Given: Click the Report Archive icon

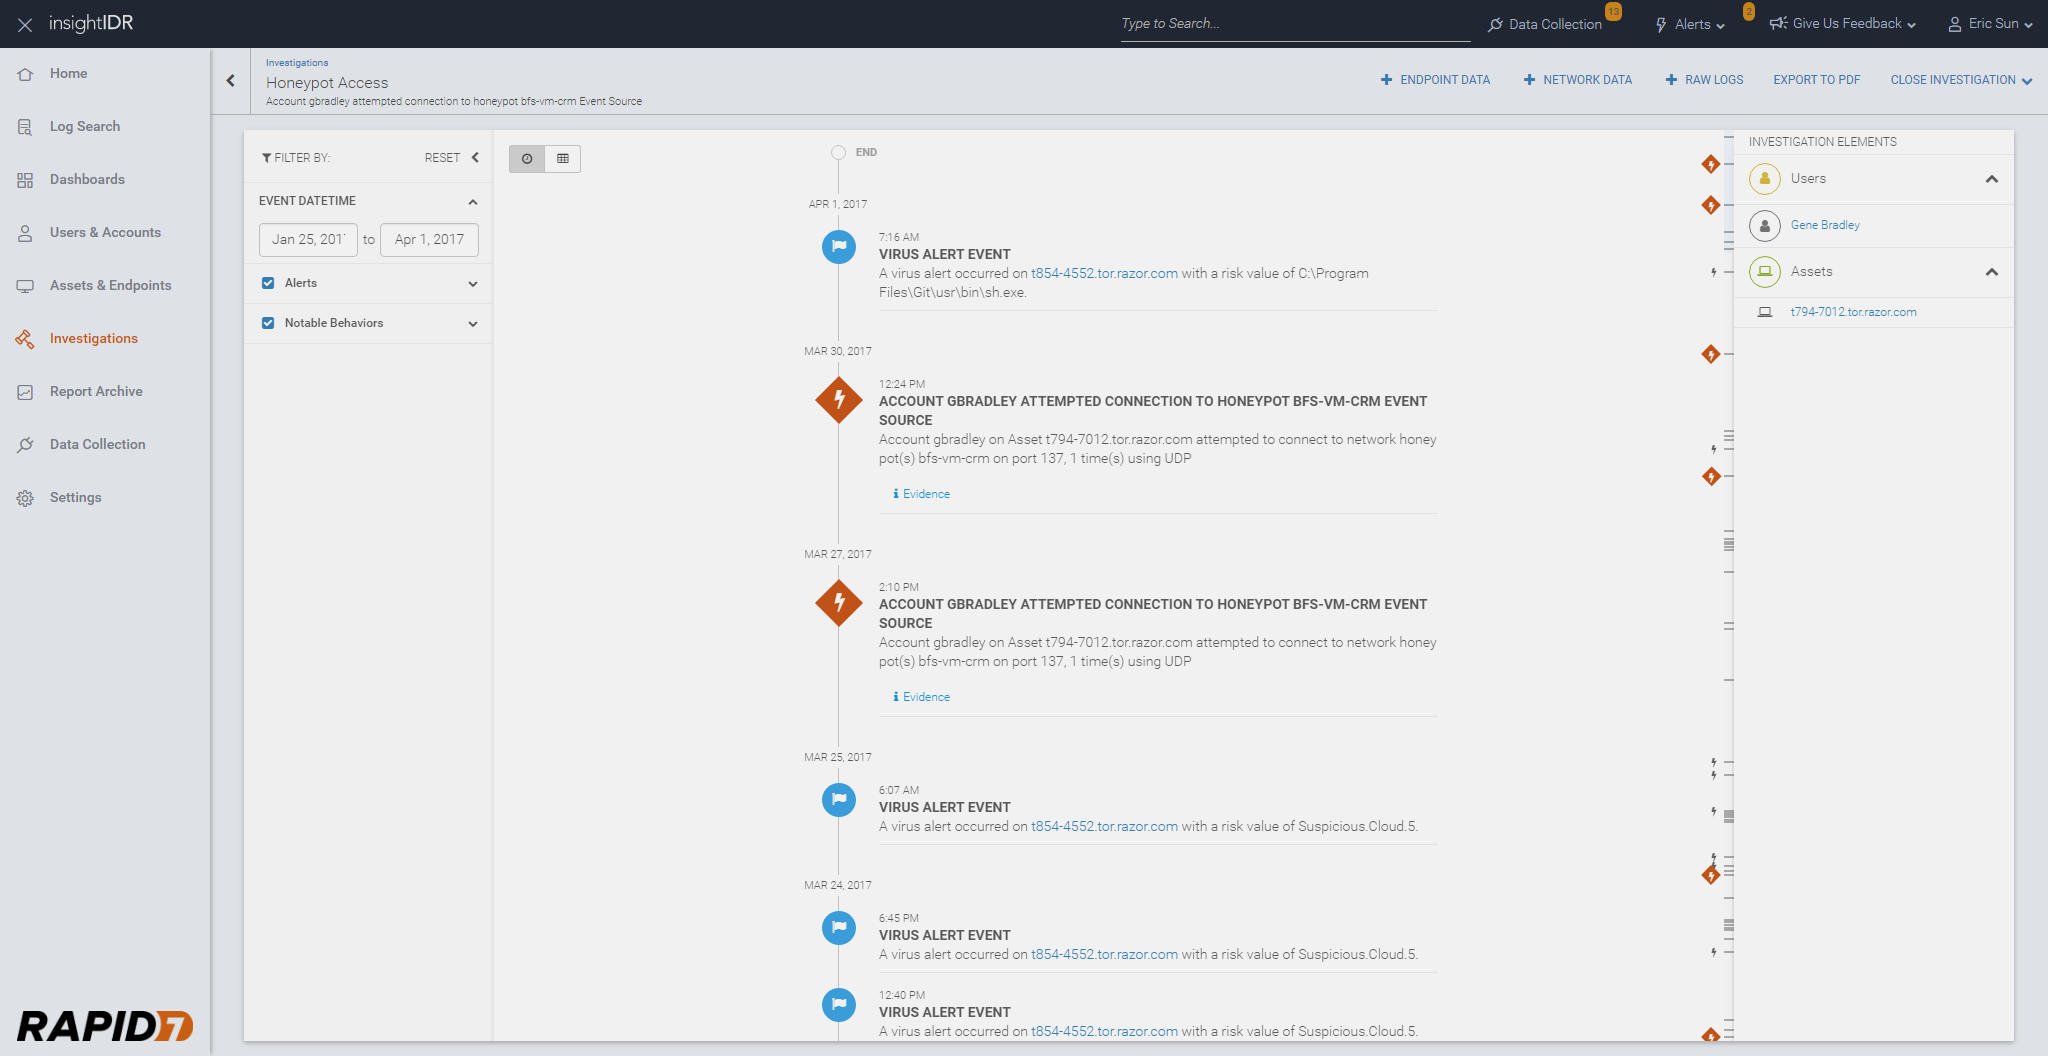Looking at the screenshot, I should click(x=25, y=392).
